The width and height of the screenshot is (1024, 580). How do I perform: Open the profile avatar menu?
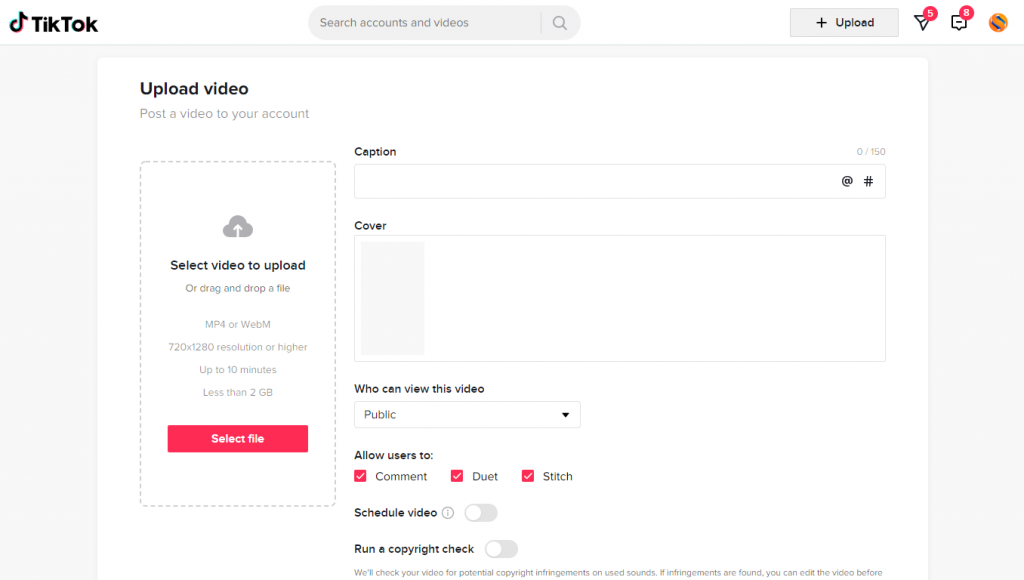coord(998,23)
